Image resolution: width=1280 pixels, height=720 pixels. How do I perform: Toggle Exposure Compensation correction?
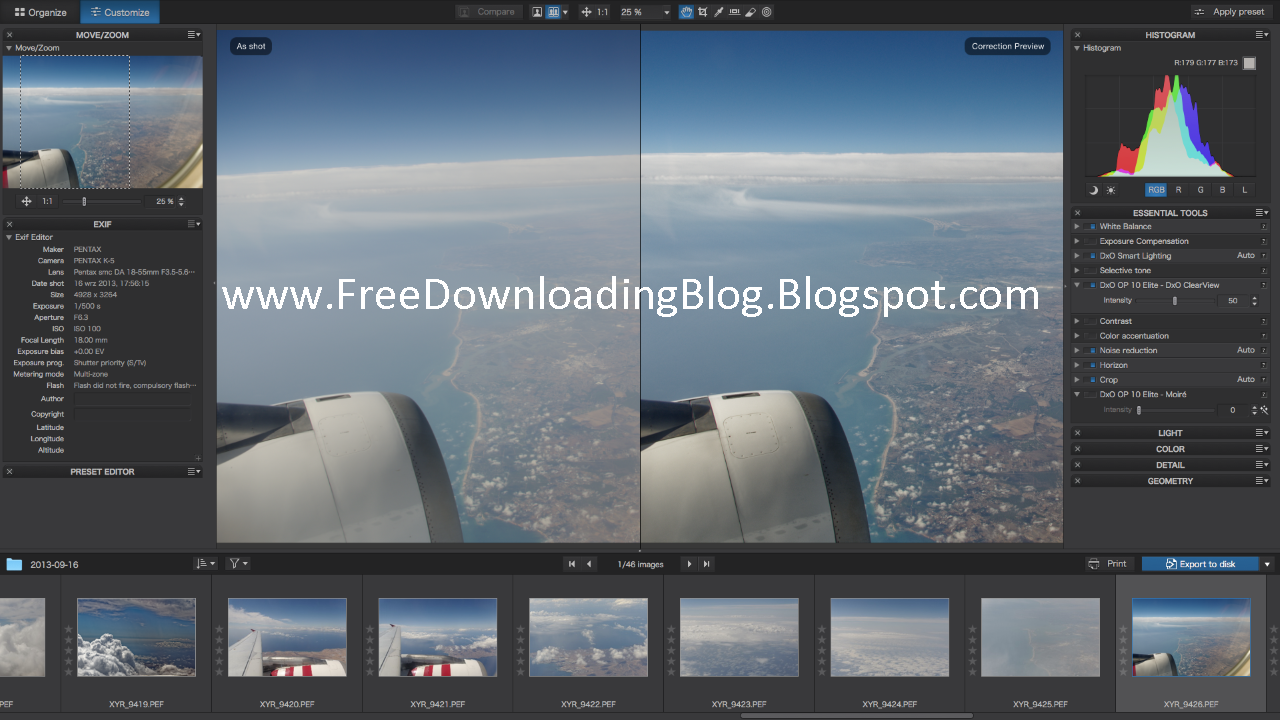pyautogui.click(x=1091, y=241)
